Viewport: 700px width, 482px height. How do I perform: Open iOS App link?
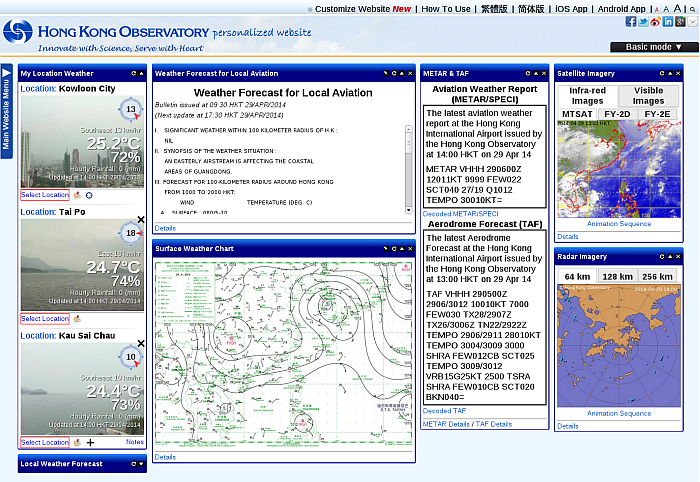tap(571, 9)
